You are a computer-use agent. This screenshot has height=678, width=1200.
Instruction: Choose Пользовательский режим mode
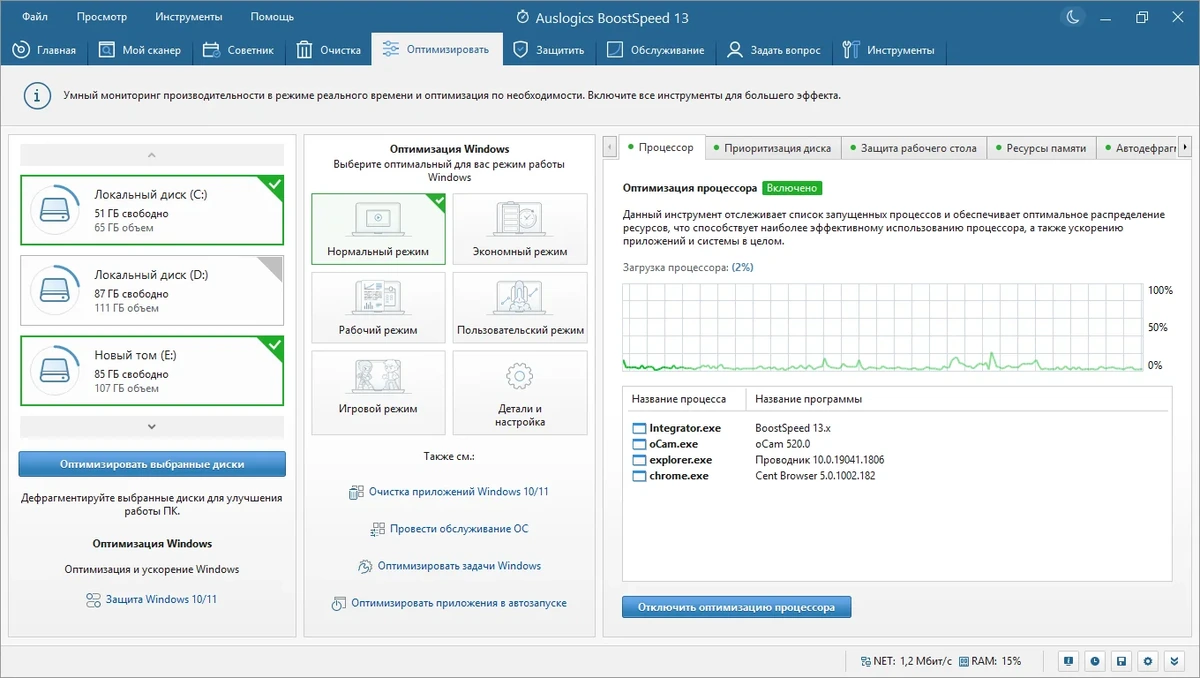click(520, 307)
